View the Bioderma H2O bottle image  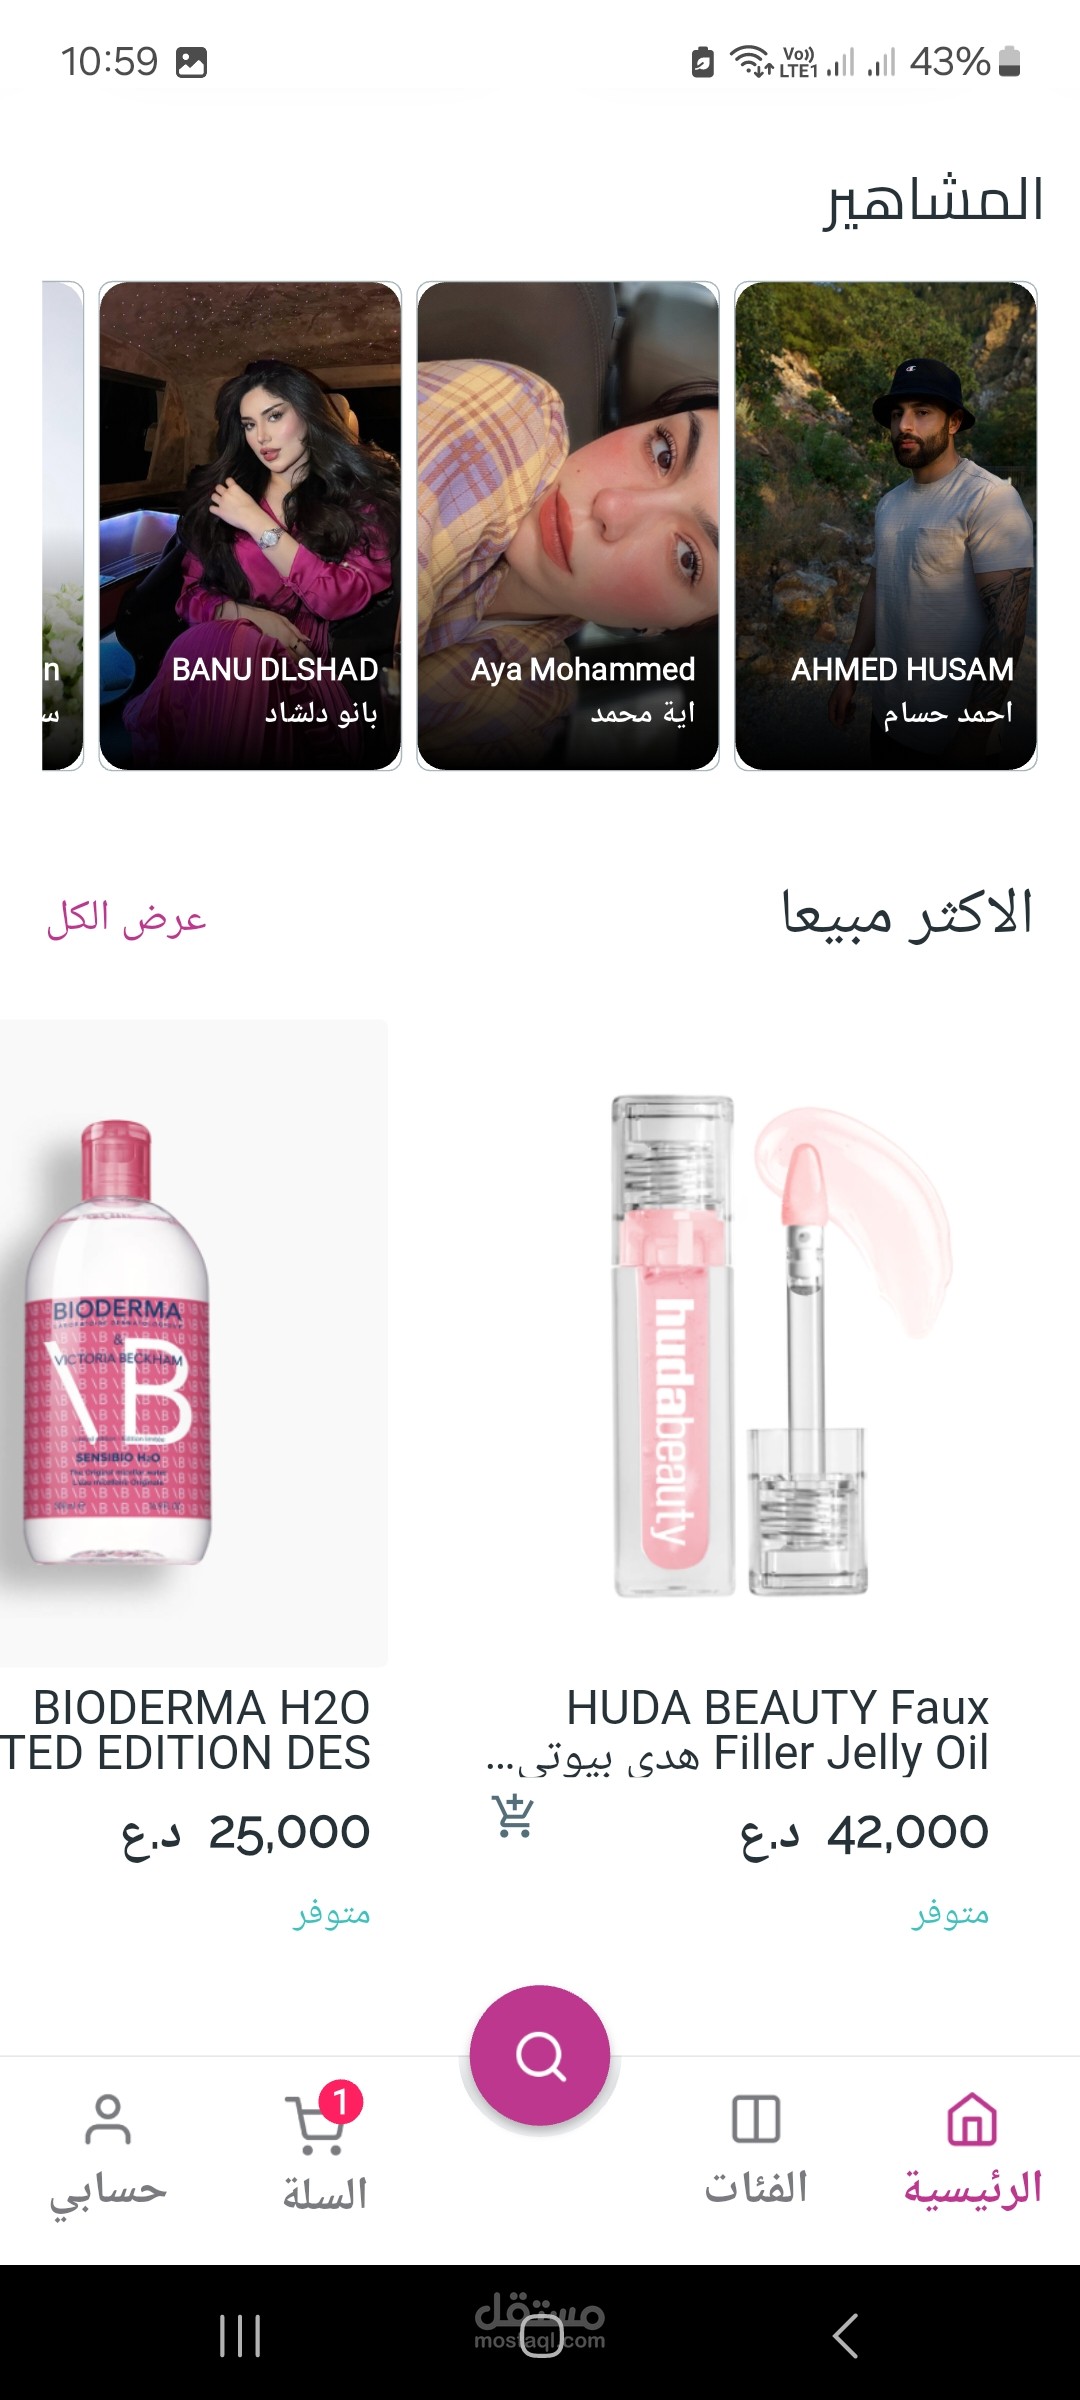coord(193,1343)
